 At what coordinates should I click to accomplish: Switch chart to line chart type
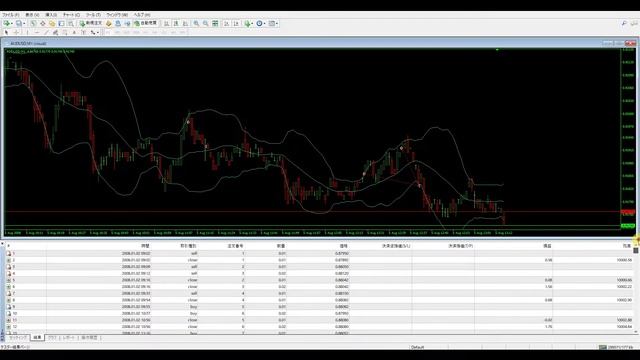click(185, 23)
